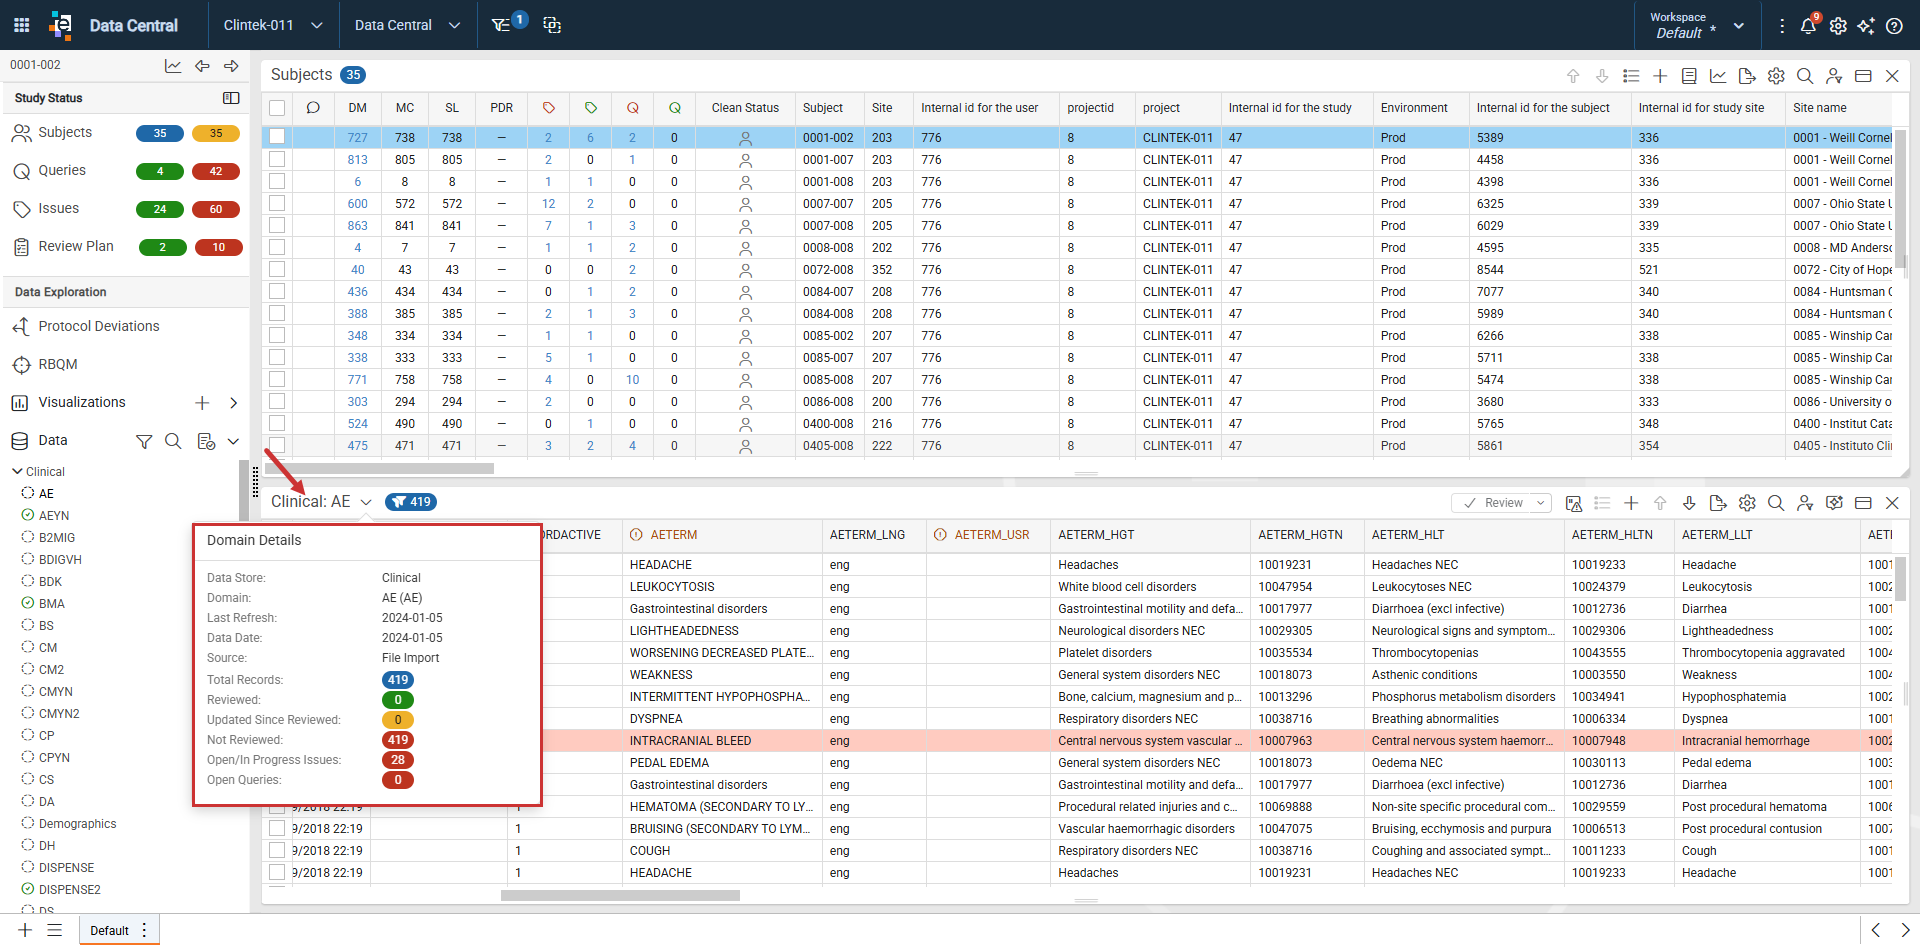
Task: Click the Subjects horizontal scrollbar
Action: [x=380, y=468]
